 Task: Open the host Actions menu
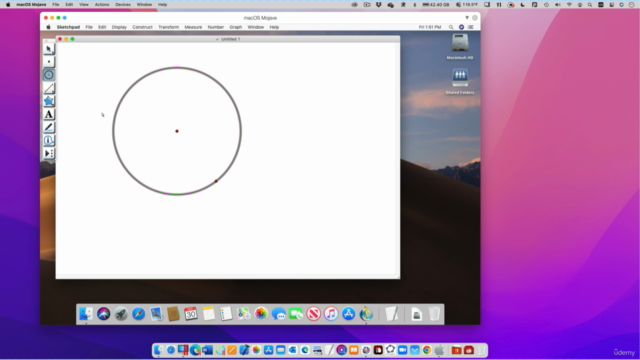click(x=102, y=4)
